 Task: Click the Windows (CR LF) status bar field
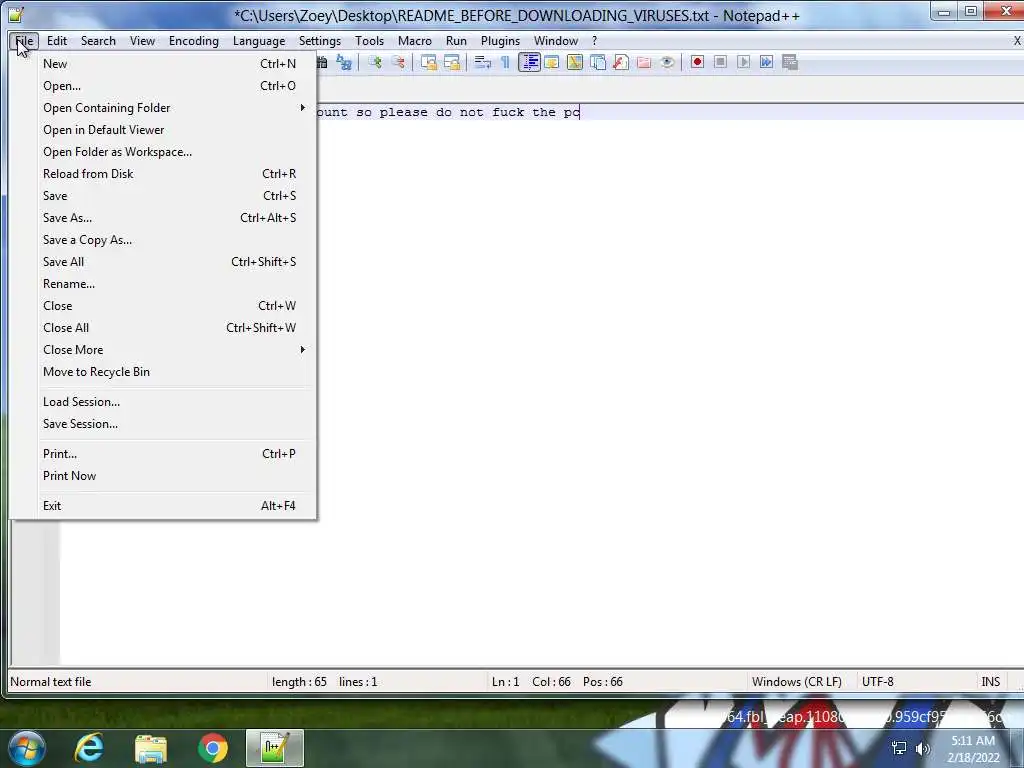click(801, 682)
